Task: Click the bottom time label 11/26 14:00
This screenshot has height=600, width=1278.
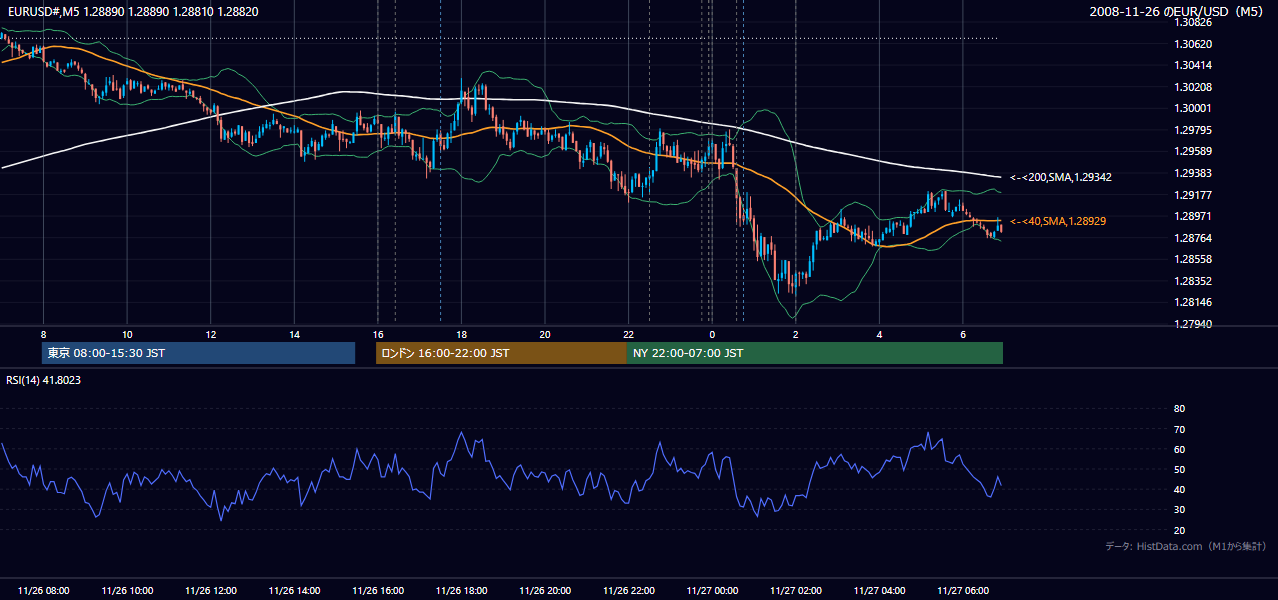Action: [x=294, y=591]
